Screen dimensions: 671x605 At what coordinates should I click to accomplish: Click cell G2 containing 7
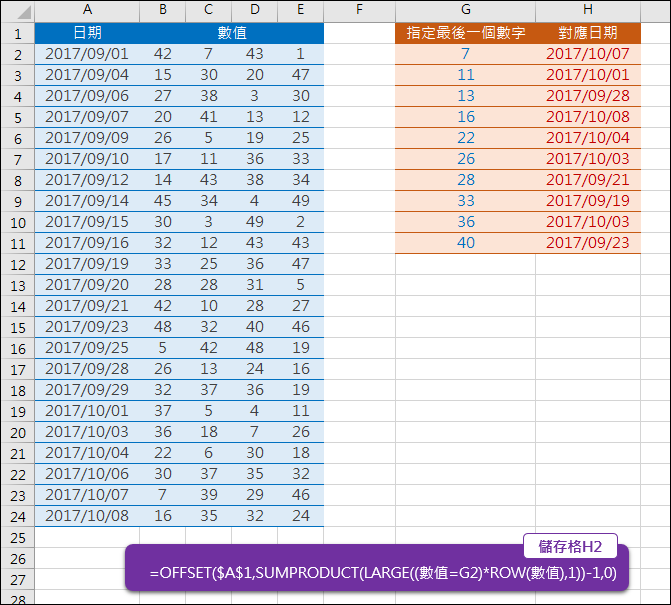click(x=466, y=54)
